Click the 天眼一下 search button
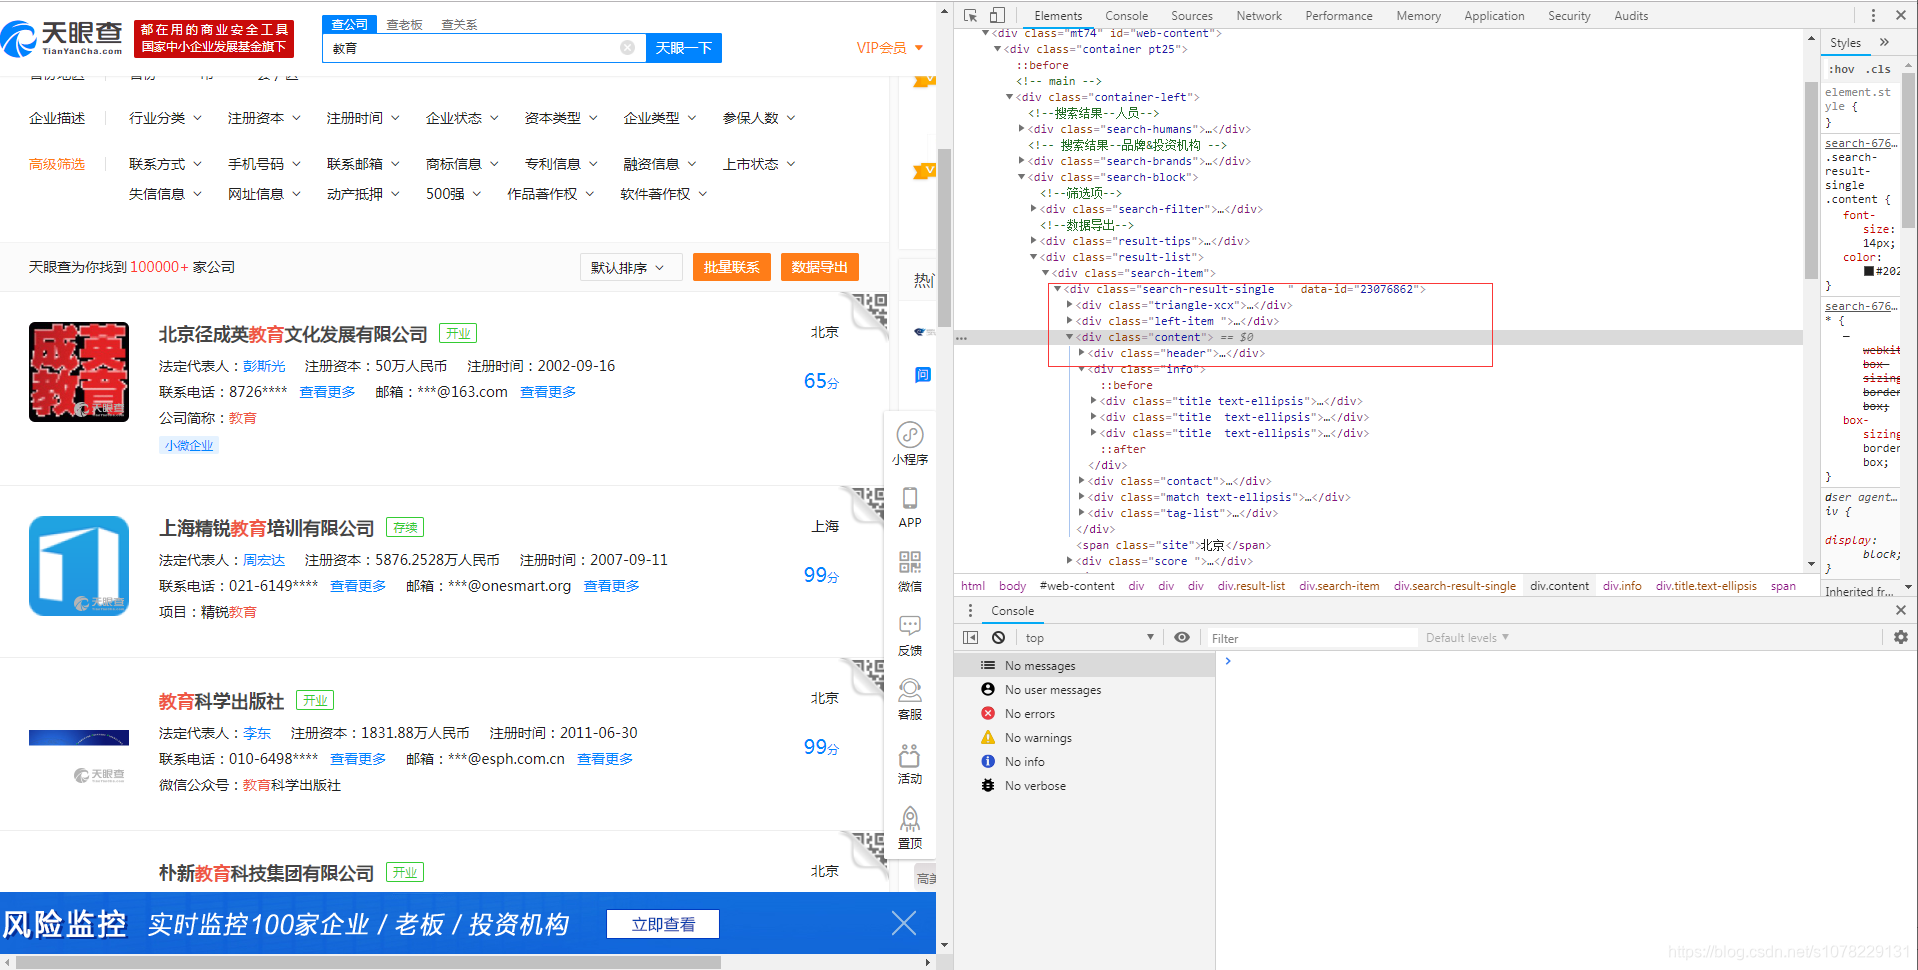Image resolution: width=1918 pixels, height=970 pixels. [x=683, y=47]
